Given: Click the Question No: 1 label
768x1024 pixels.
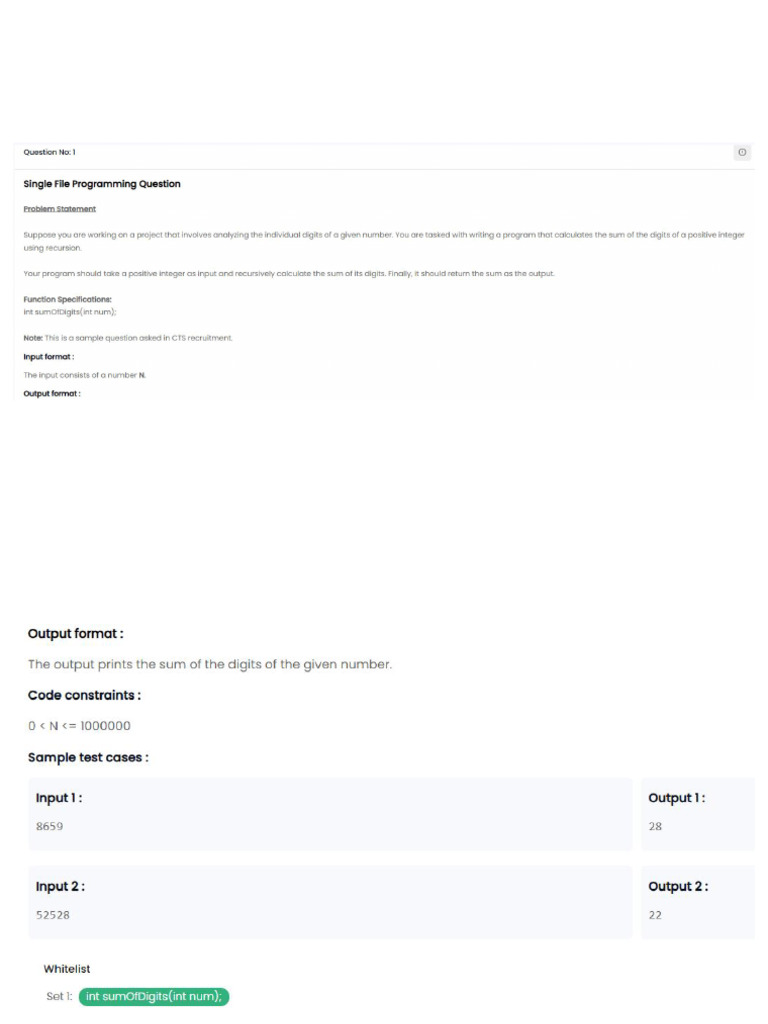Looking at the screenshot, I should [49, 152].
